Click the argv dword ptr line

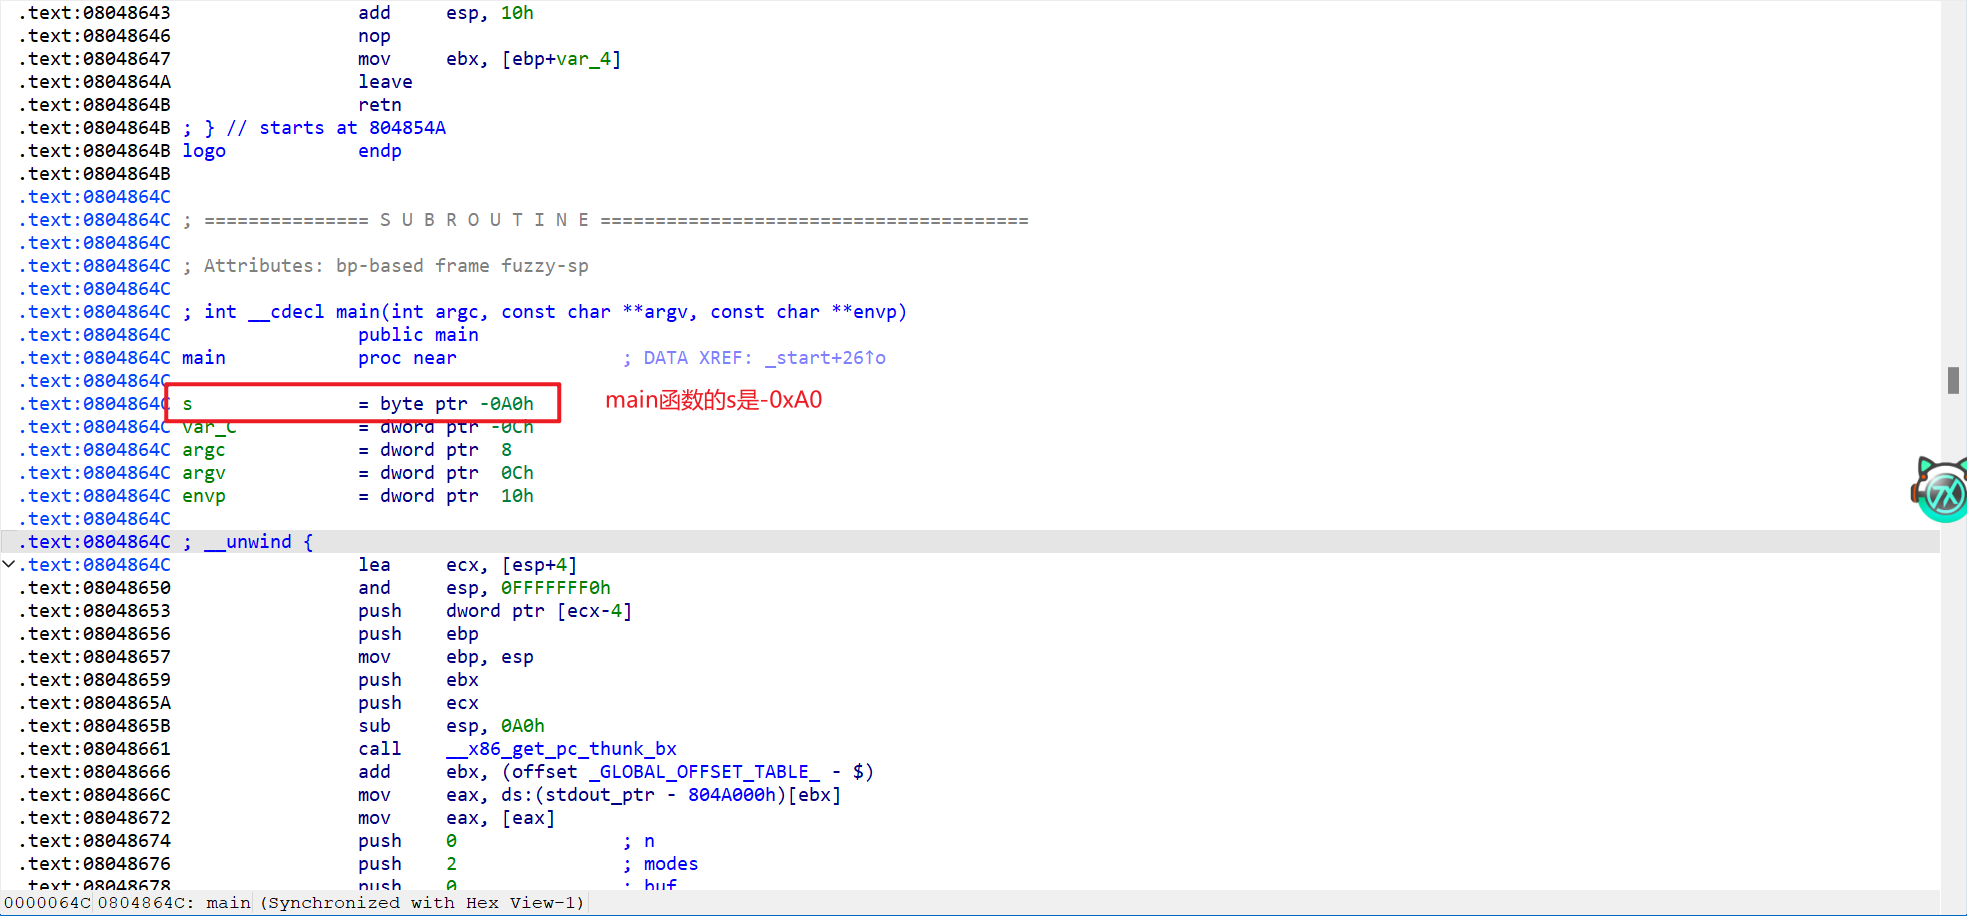point(203,472)
